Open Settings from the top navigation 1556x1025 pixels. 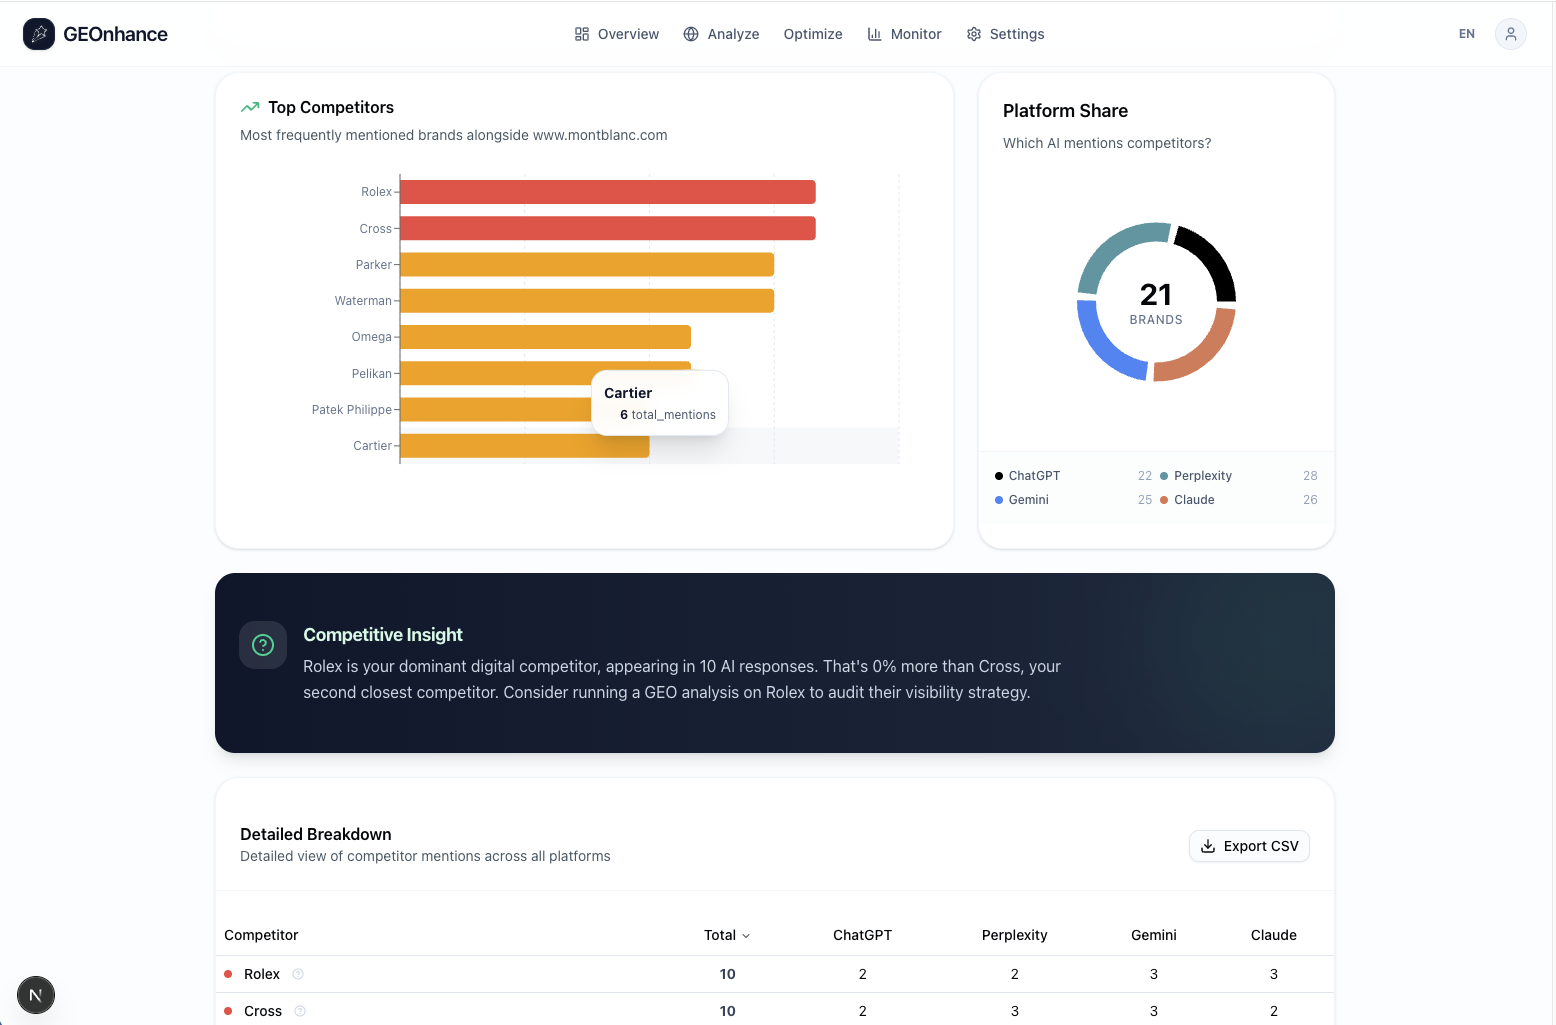click(1005, 34)
